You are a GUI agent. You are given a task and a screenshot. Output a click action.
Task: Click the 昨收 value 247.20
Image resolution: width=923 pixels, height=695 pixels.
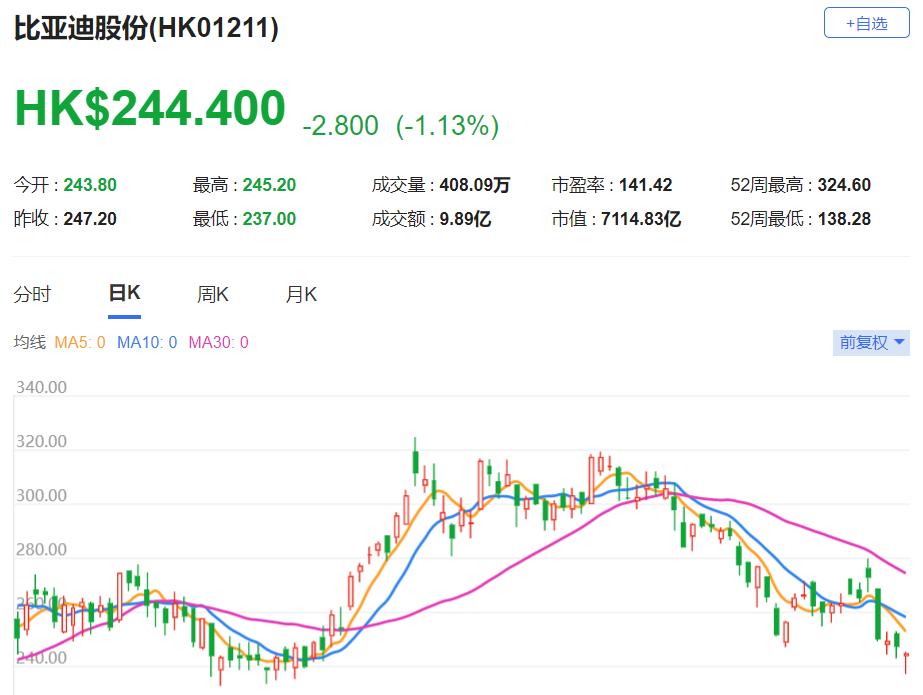point(90,219)
